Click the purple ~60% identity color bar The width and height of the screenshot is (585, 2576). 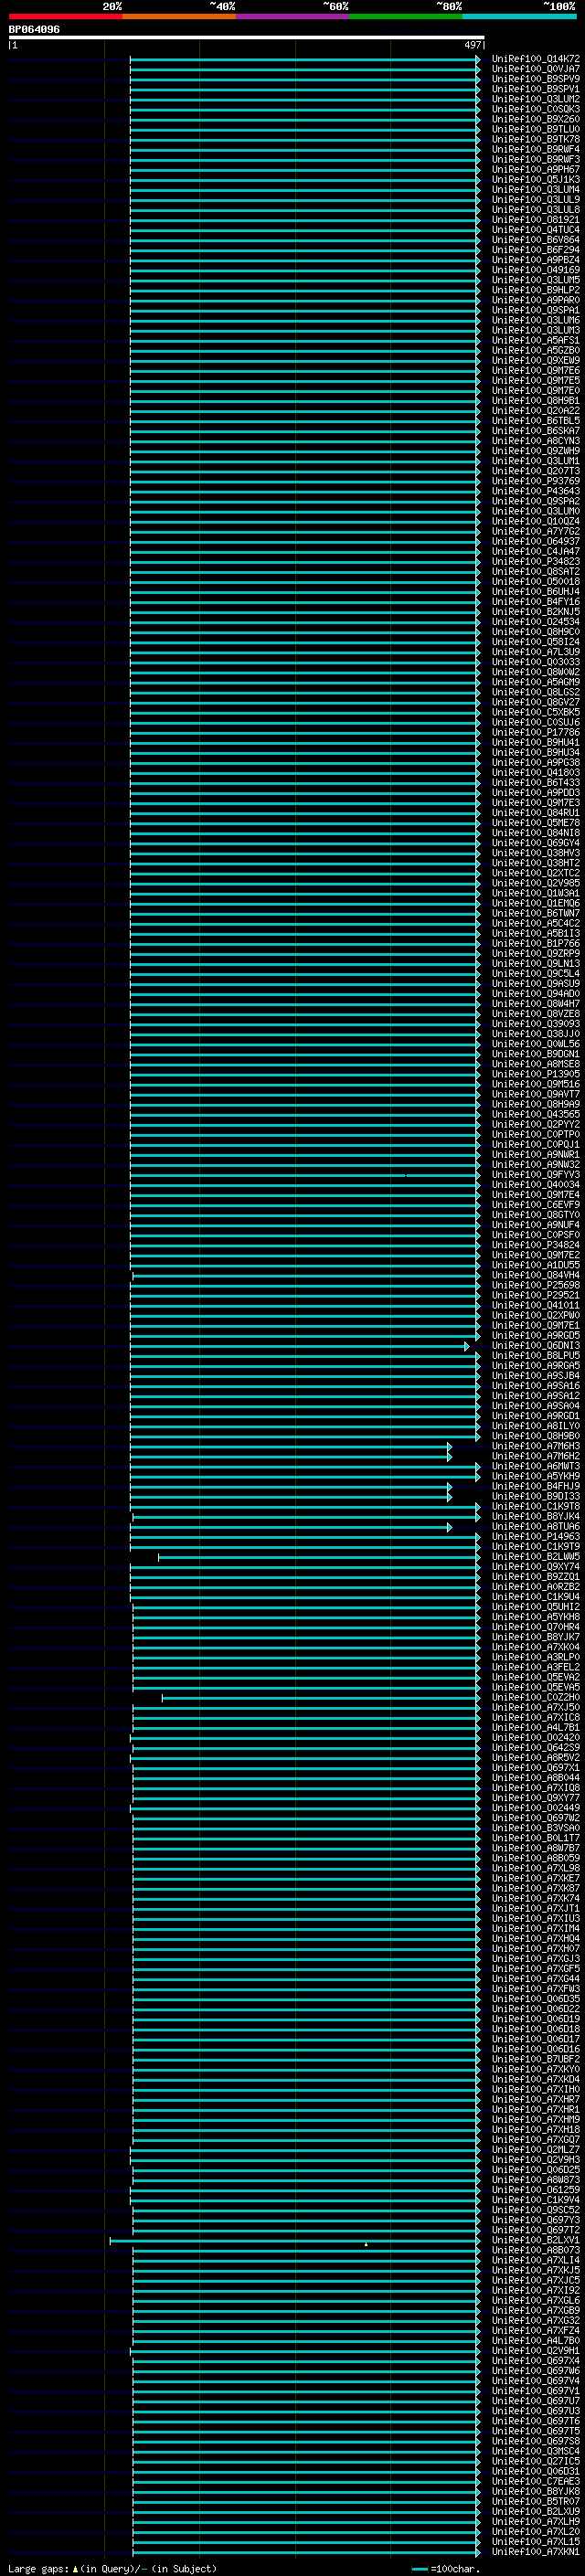point(293,16)
